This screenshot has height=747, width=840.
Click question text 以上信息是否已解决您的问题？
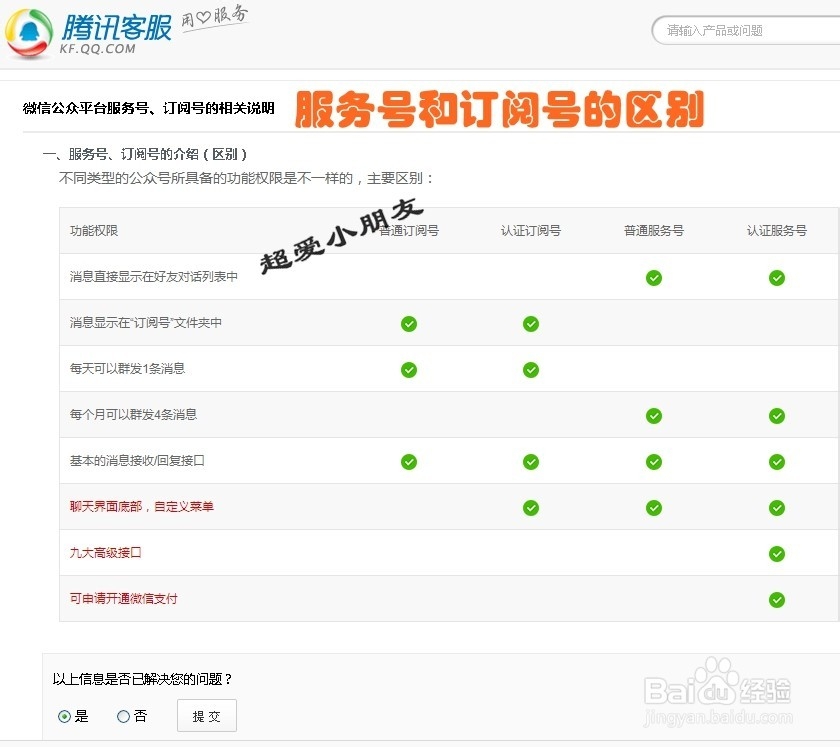tap(142, 679)
